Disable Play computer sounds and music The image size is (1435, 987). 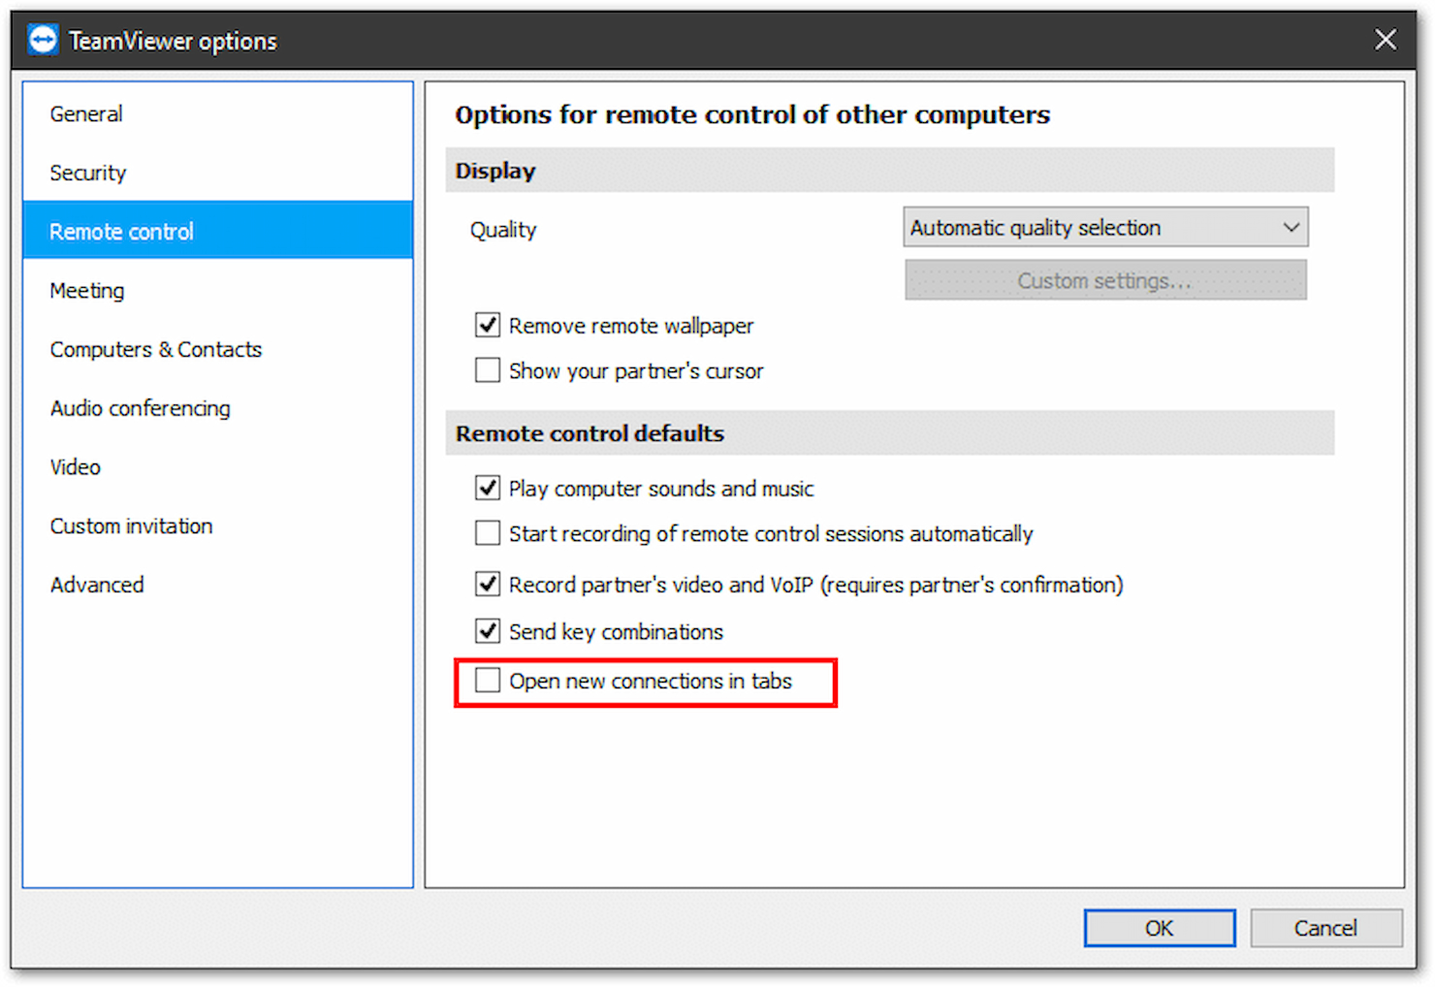click(x=487, y=488)
